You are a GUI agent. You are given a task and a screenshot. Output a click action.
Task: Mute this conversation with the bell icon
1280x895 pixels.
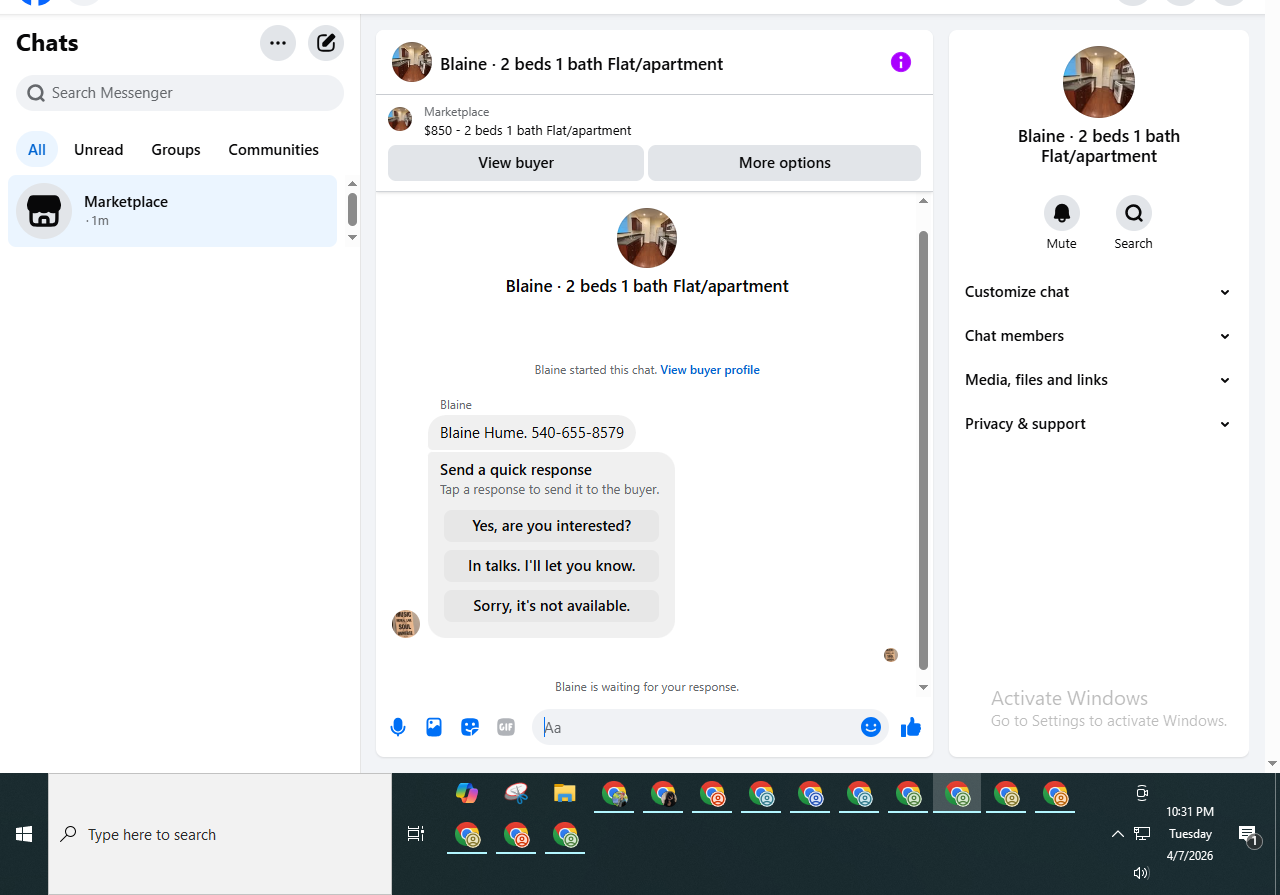click(1062, 213)
